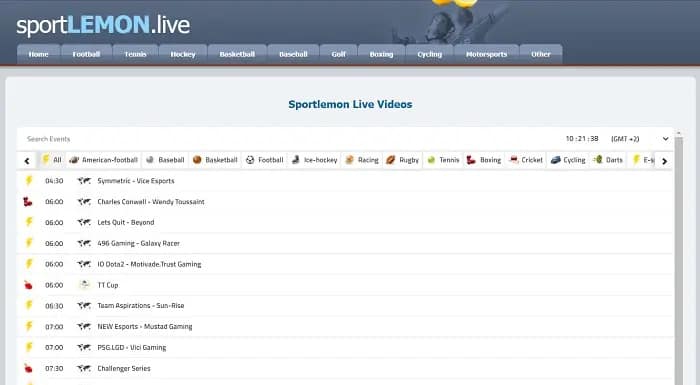Open Challenger Series event
Viewport: 700px width, 385px height.
(345, 368)
